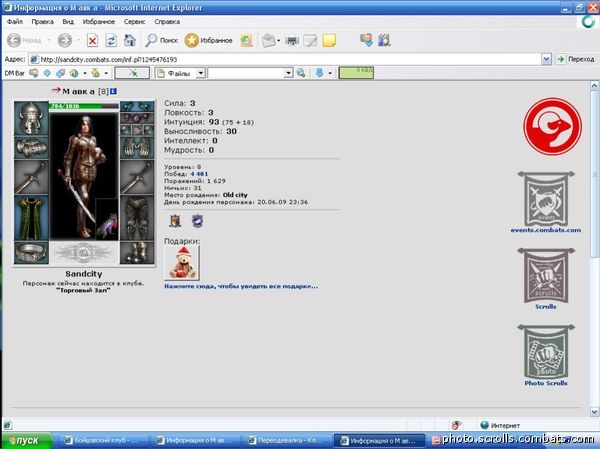
Task: Open the пуск Start button
Action: (x=26, y=441)
